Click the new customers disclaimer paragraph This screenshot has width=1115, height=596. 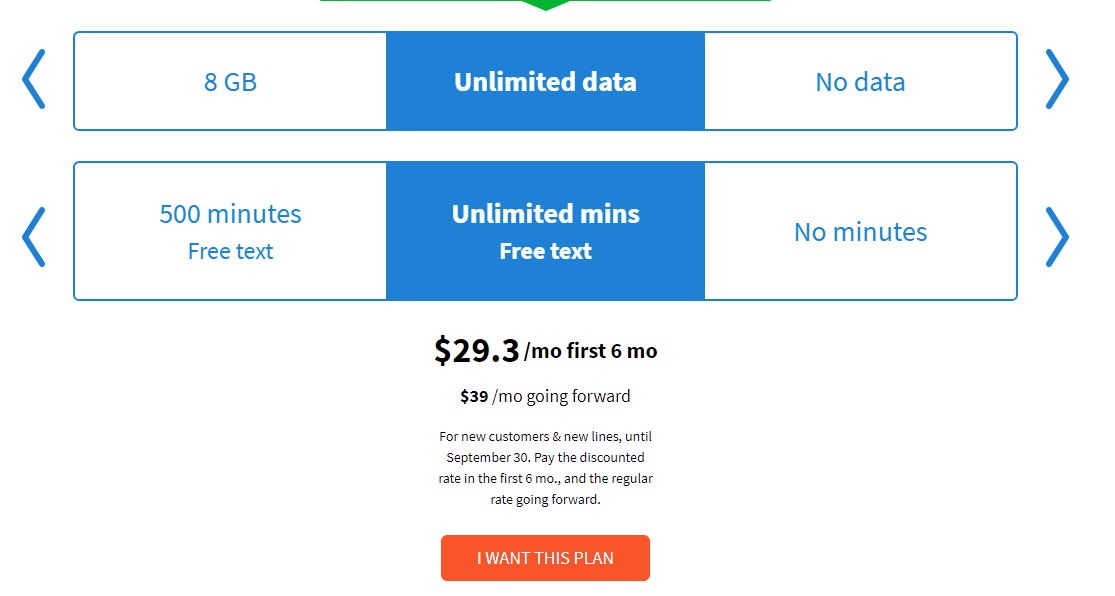coord(545,467)
